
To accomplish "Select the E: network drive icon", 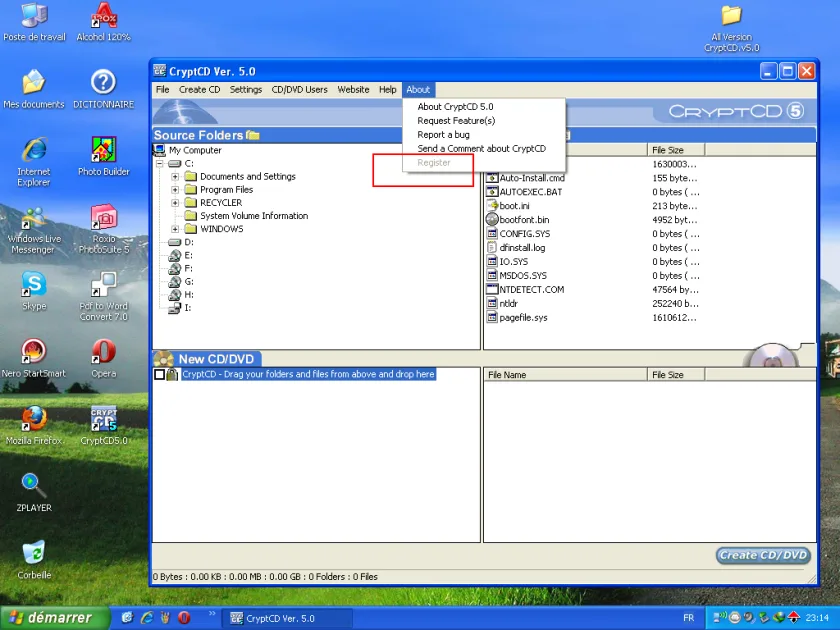I will coord(175,256).
